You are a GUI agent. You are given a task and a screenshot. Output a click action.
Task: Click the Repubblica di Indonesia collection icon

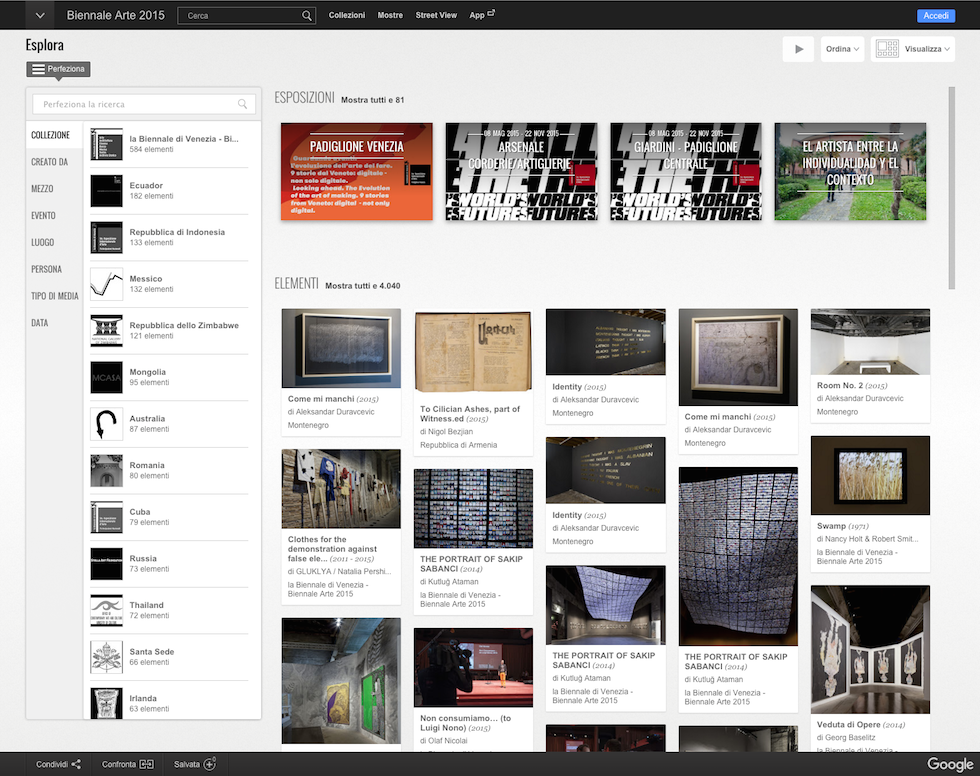coord(106,237)
